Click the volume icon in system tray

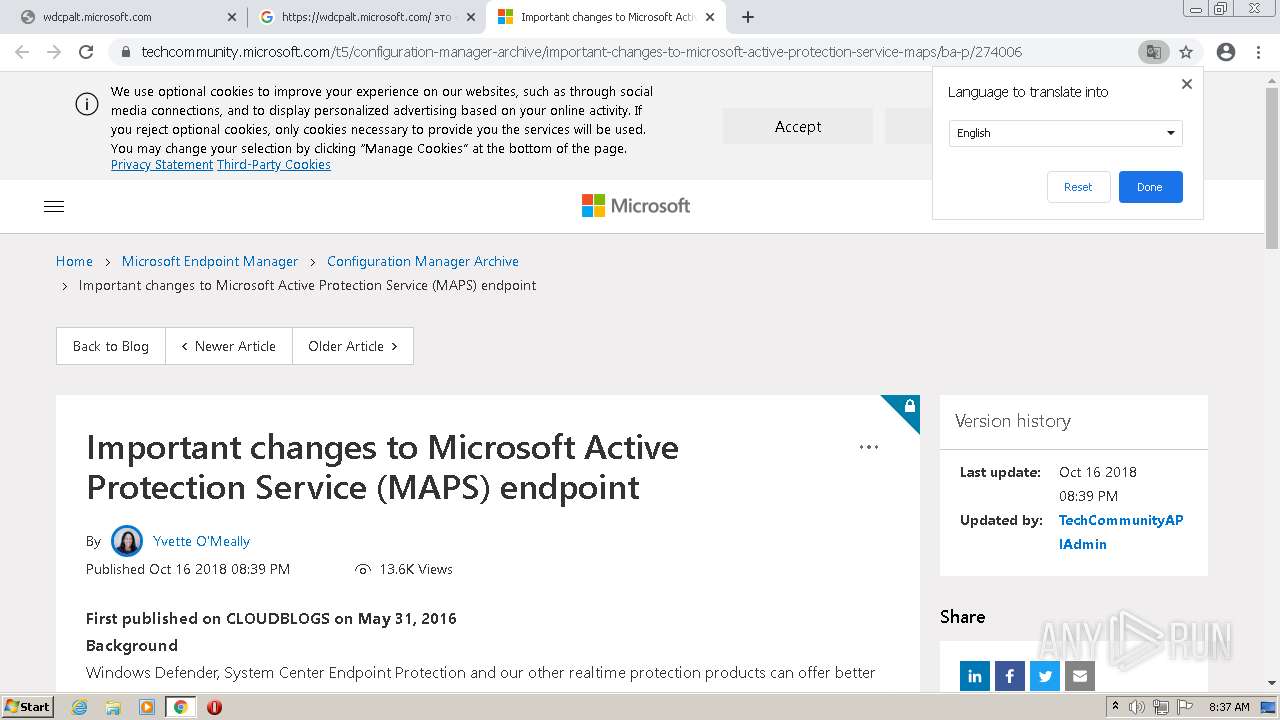pyautogui.click(x=1137, y=707)
